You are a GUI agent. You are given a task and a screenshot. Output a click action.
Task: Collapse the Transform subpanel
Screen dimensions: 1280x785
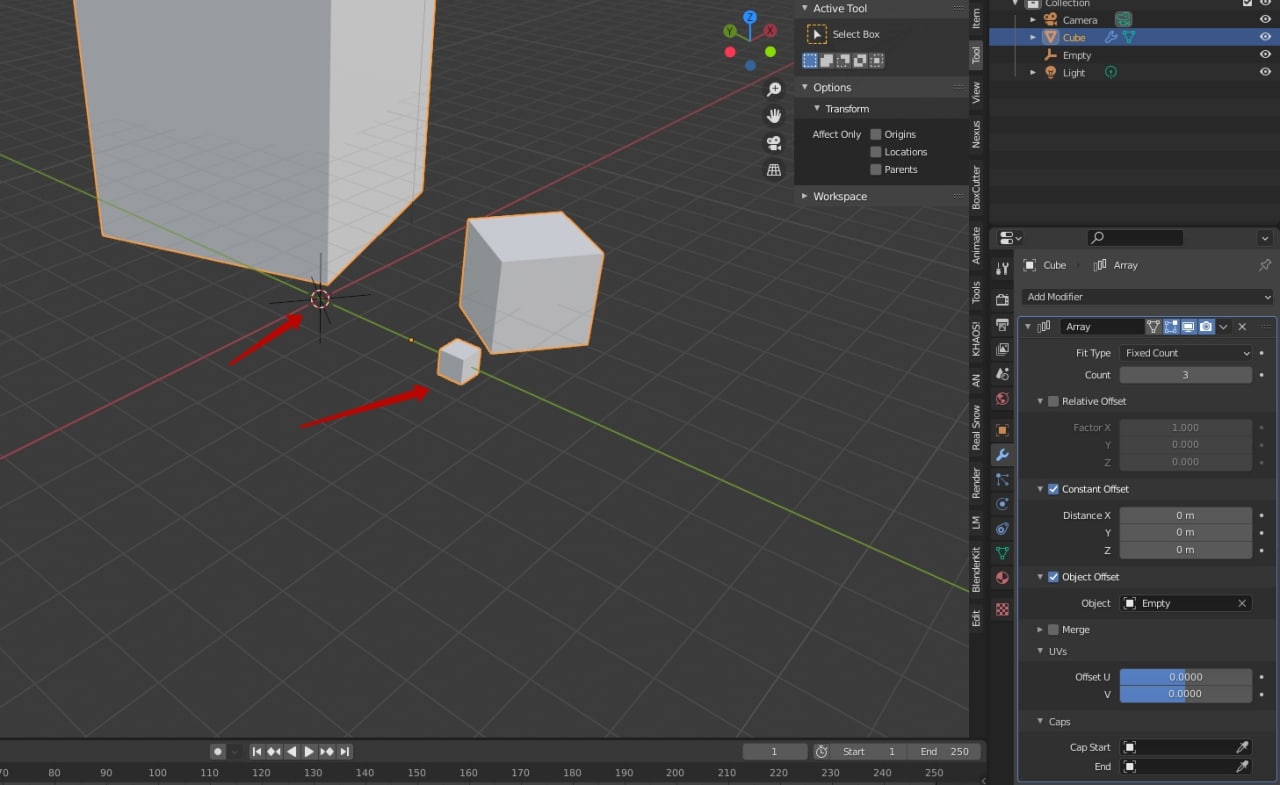point(817,109)
